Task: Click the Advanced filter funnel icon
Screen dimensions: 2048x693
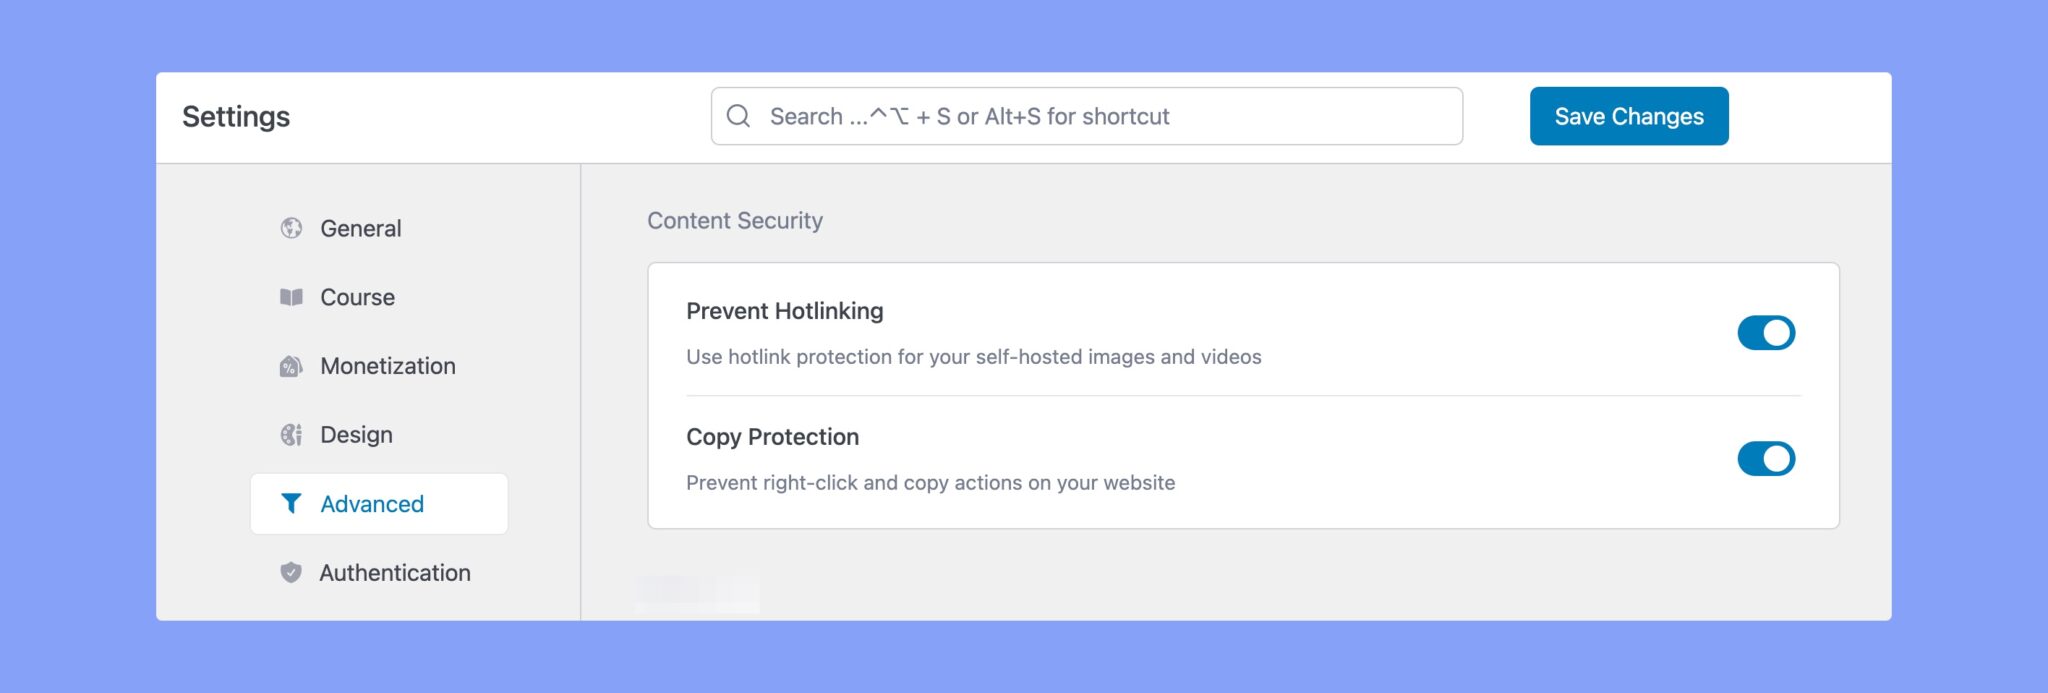Action: pos(291,504)
